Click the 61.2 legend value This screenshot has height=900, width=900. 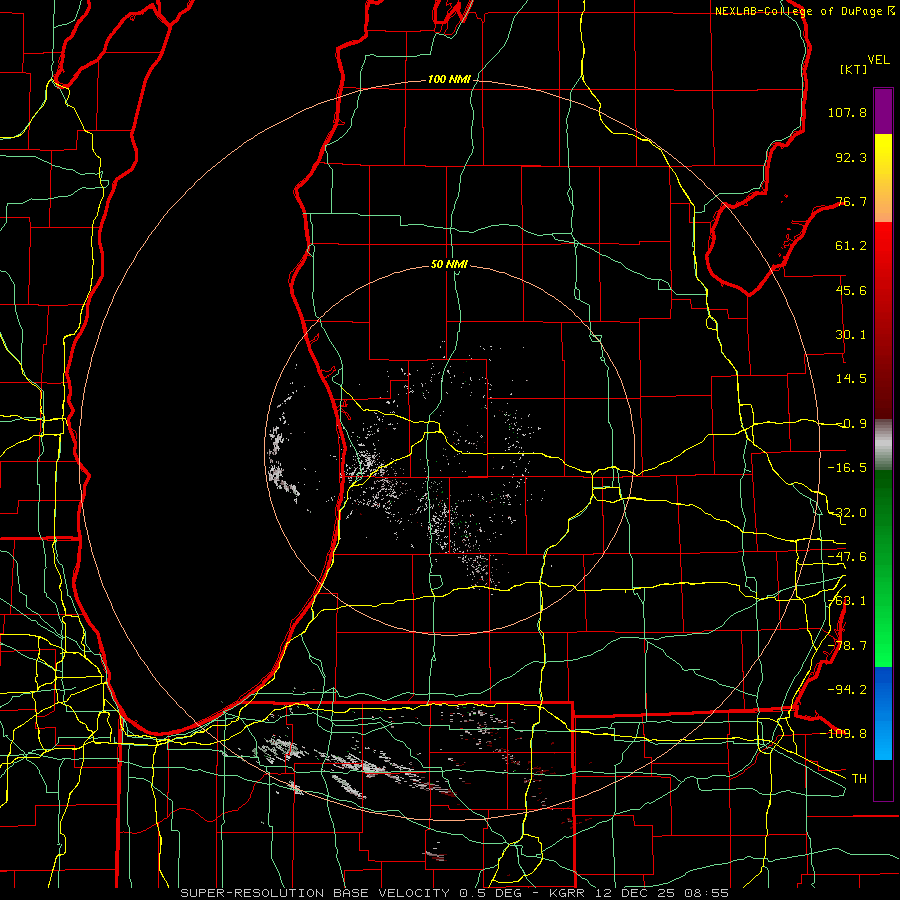[851, 246]
